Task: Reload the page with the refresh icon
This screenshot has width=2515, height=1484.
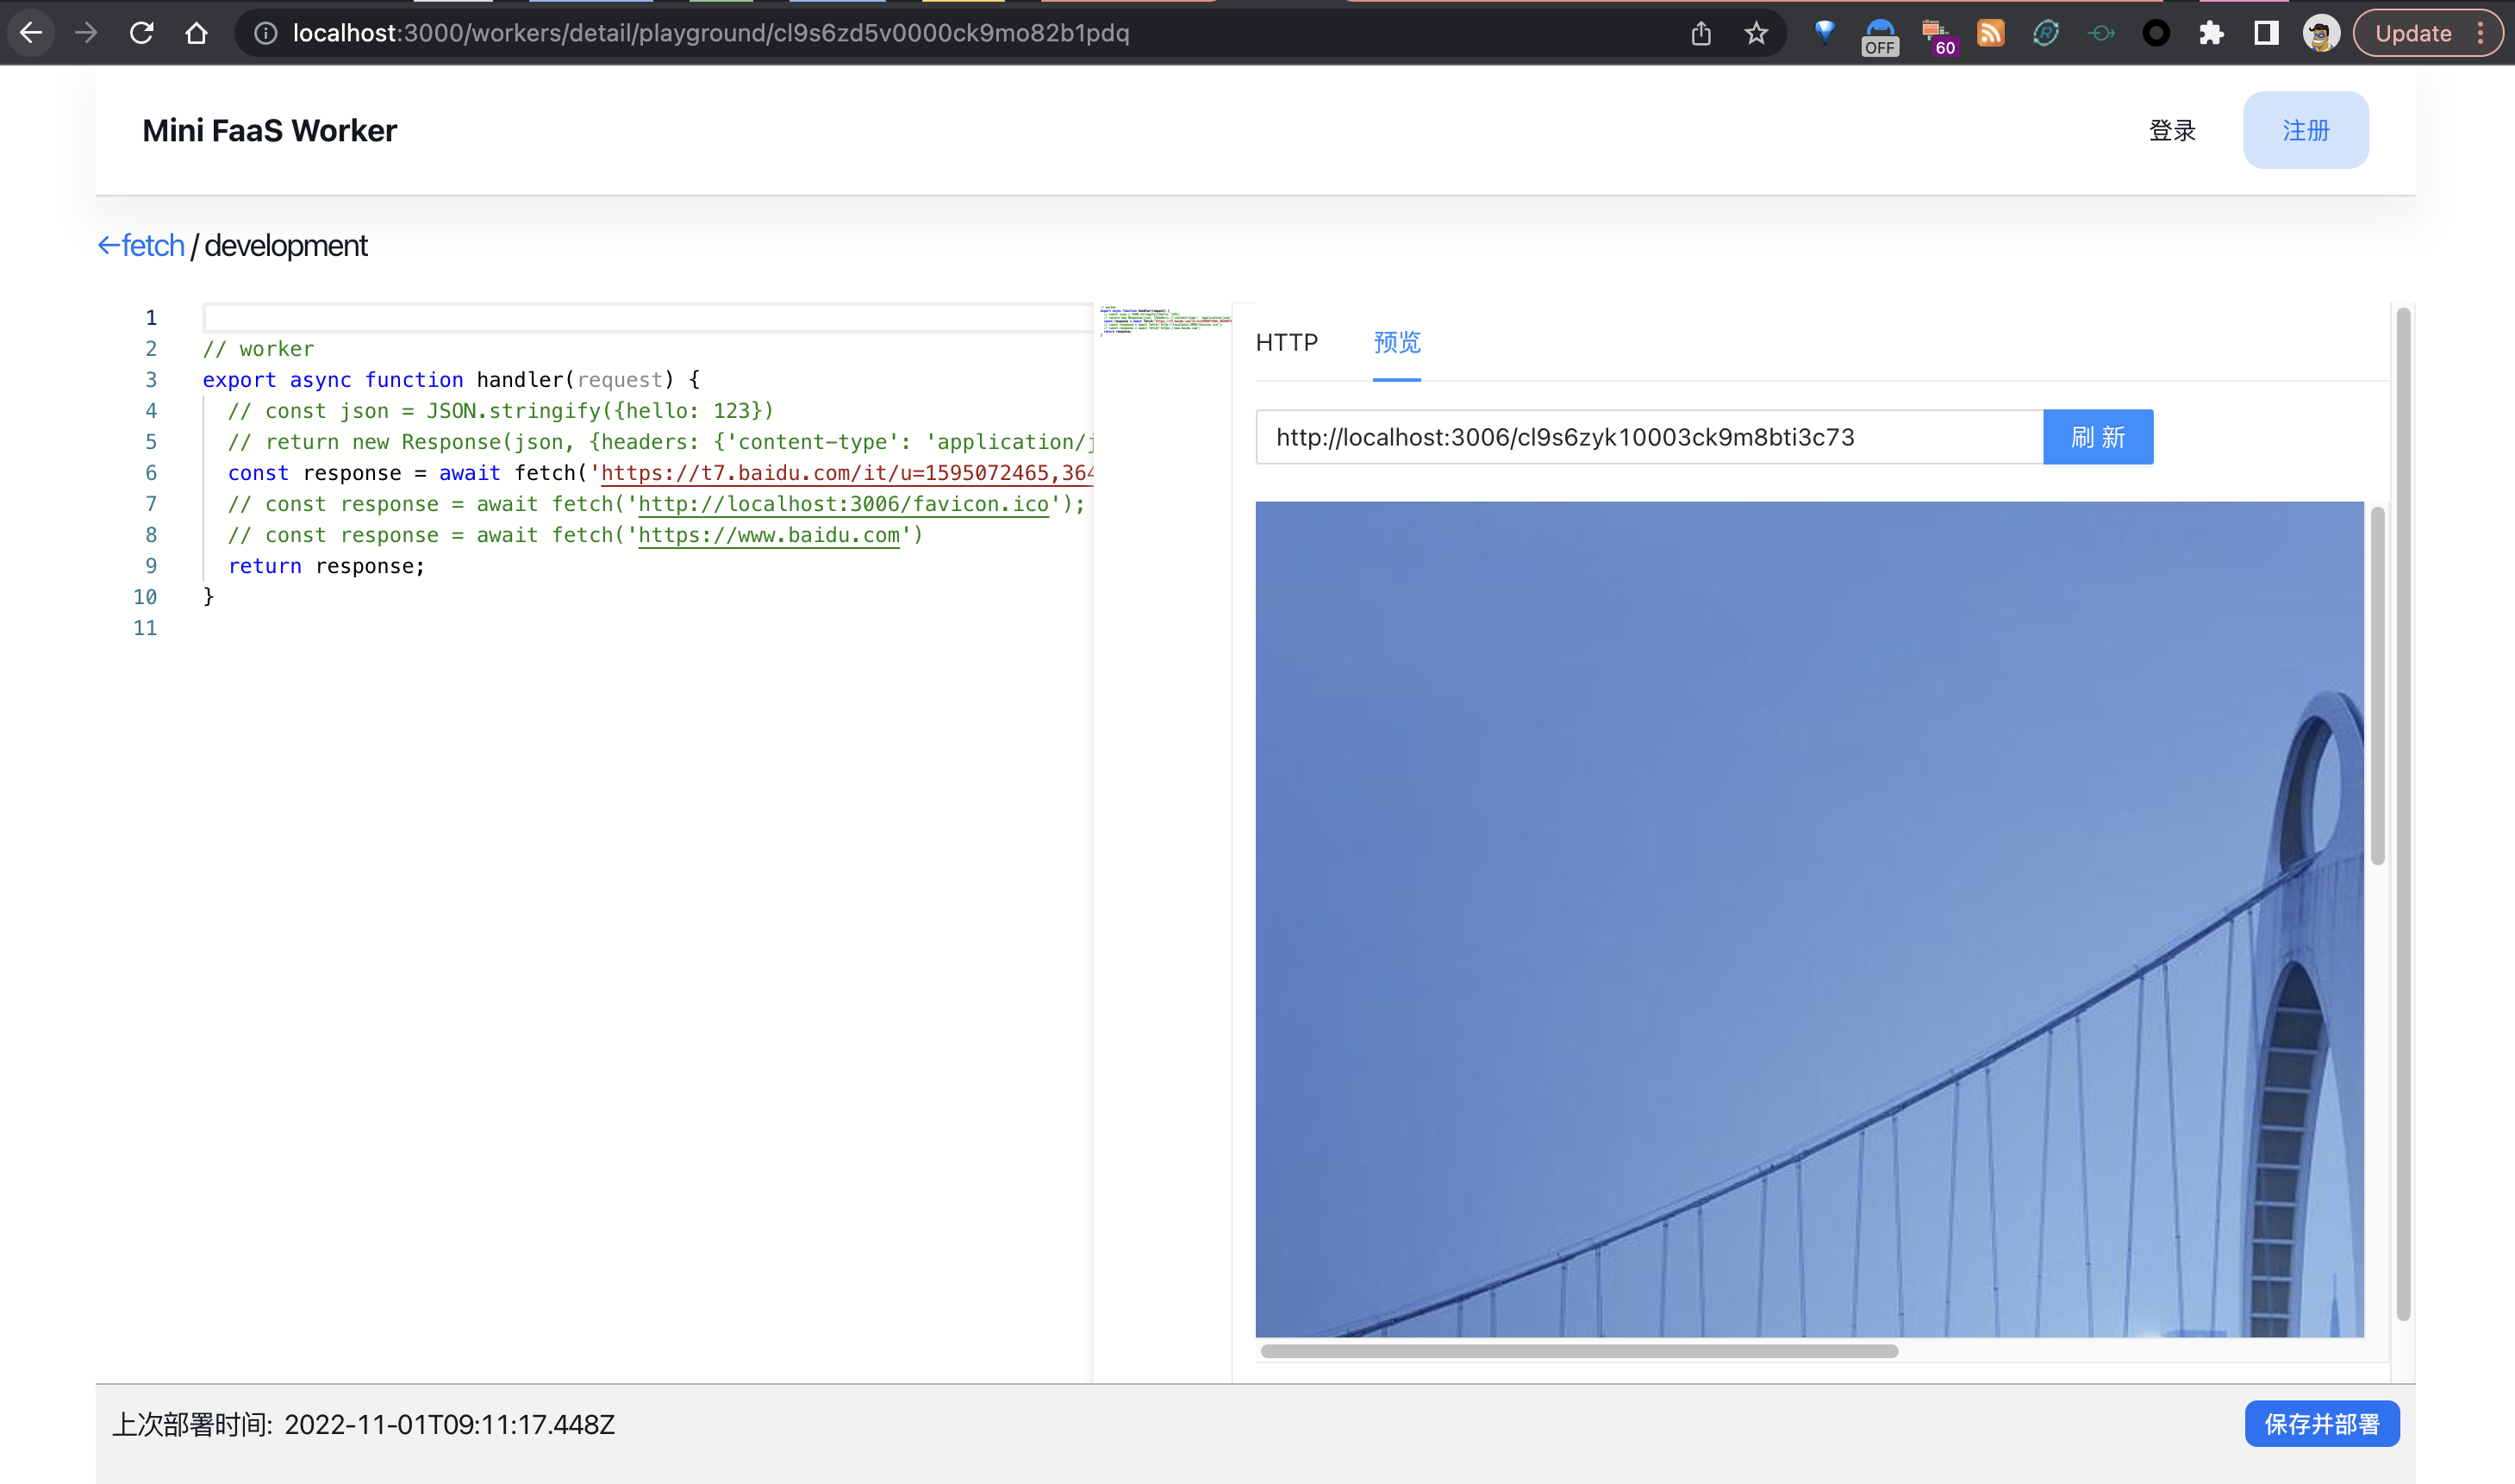Action: (141, 33)
